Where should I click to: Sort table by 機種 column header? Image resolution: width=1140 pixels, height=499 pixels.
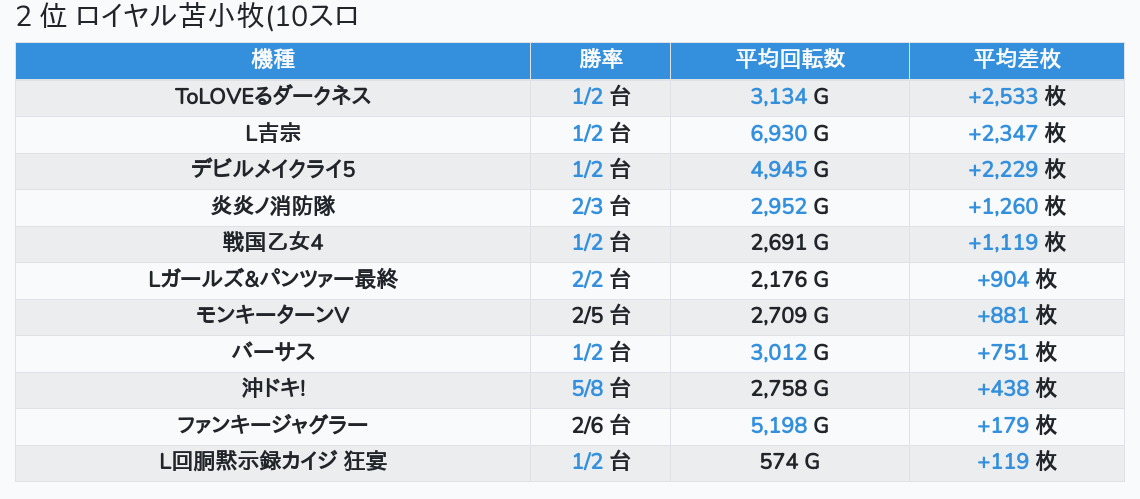tap(273, 60)
